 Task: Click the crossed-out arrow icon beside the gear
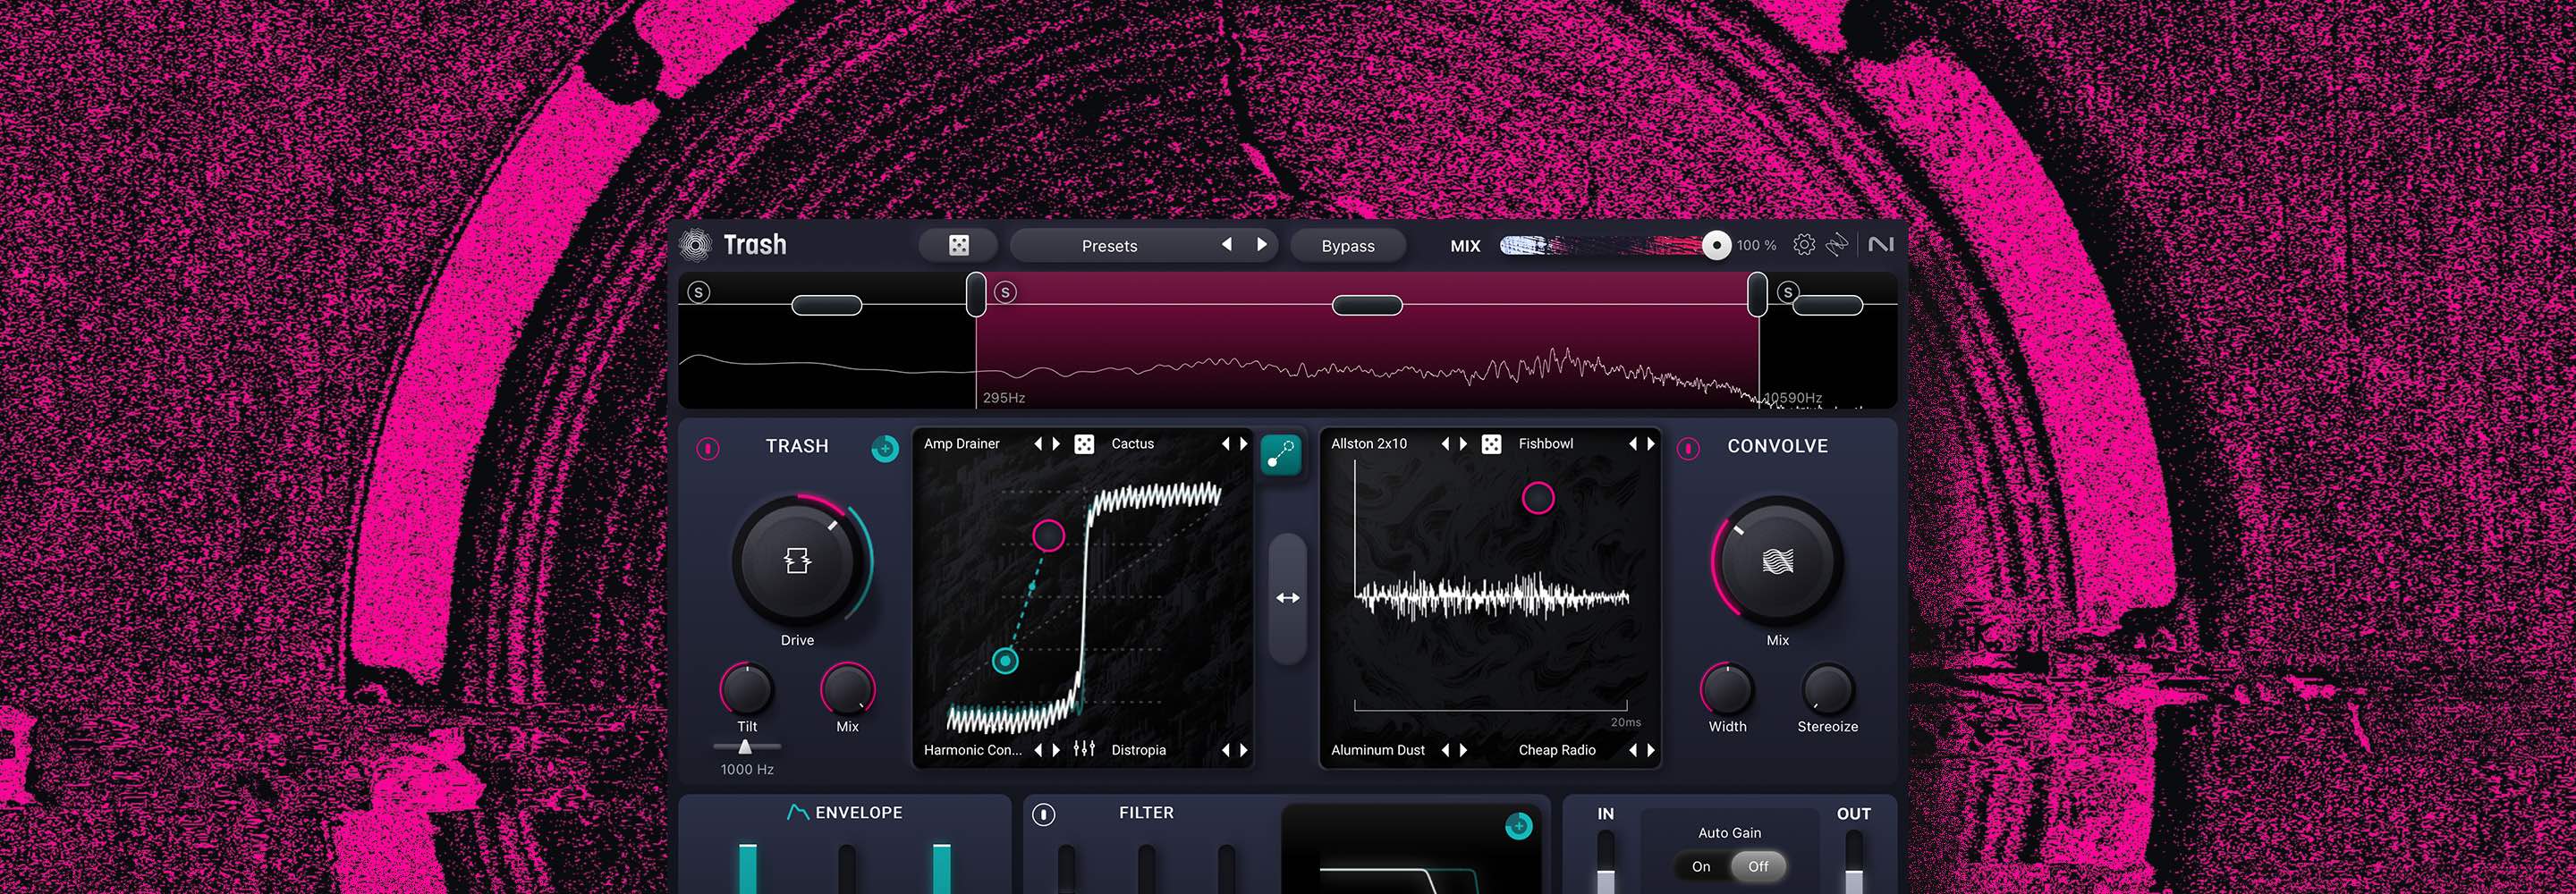point(1837,245)
